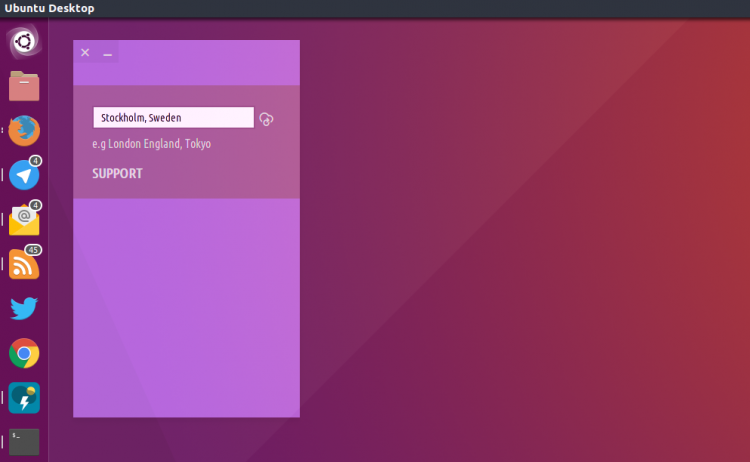Open the Ubuntu Dash launcher

[x=24, y=42]
